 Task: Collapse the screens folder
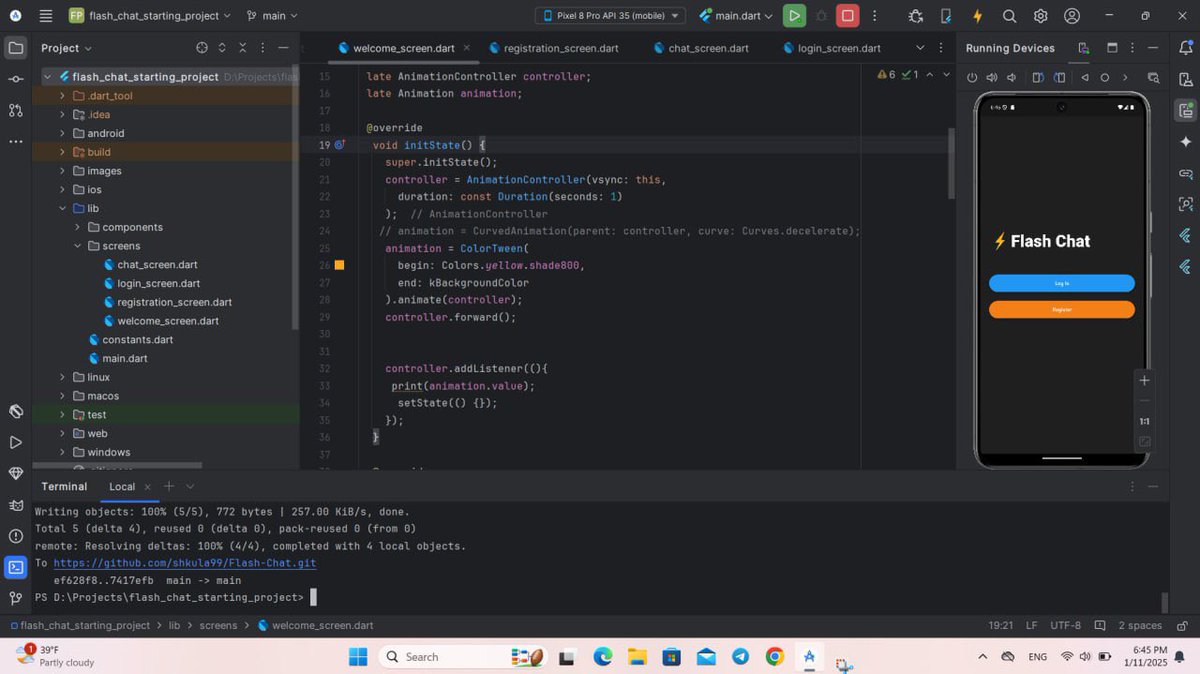pyautogui.click(x=77, y=246)
